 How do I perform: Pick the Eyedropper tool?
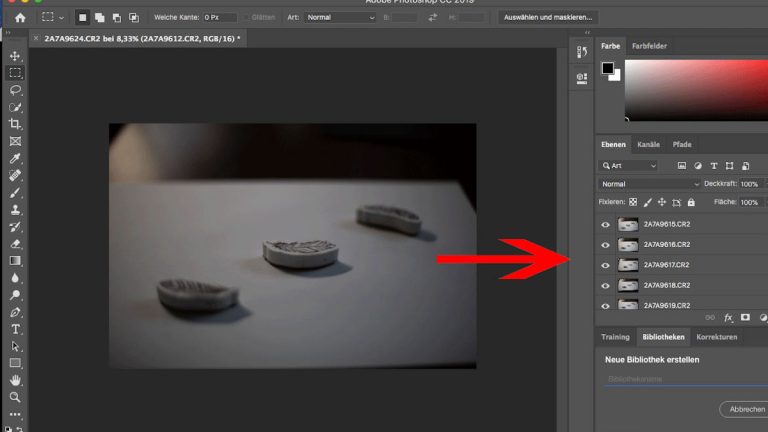point(15,158)
